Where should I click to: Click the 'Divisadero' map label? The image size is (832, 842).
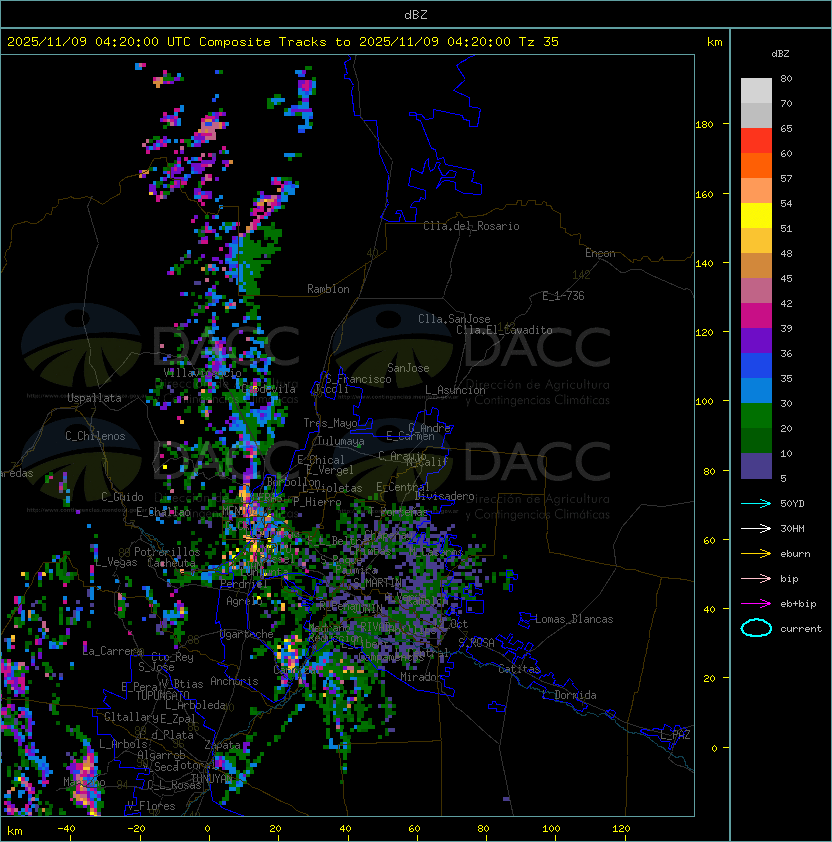(x=445, y=496)
